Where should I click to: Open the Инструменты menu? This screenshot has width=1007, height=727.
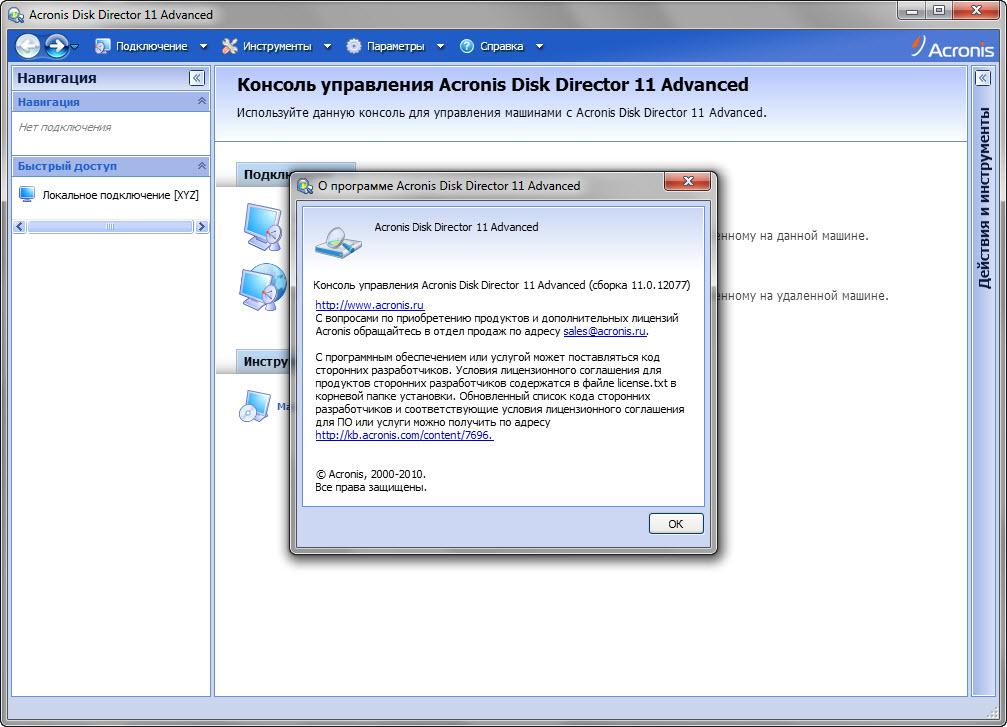277,46
